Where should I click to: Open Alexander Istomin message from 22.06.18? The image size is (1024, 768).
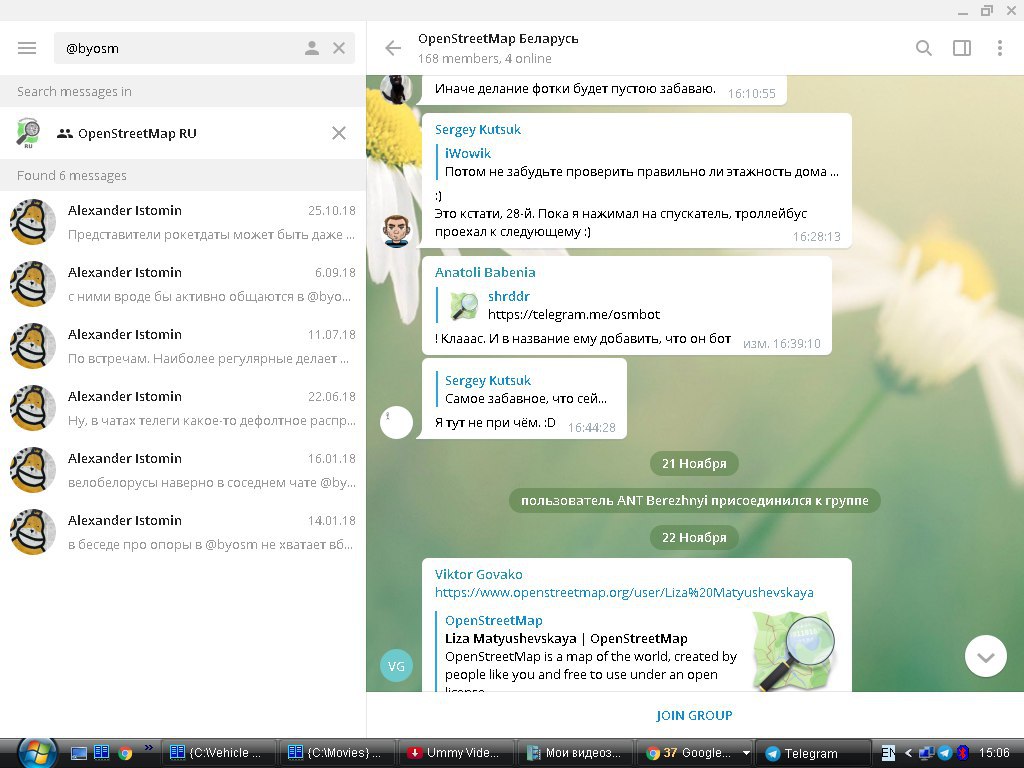point(183,408)
